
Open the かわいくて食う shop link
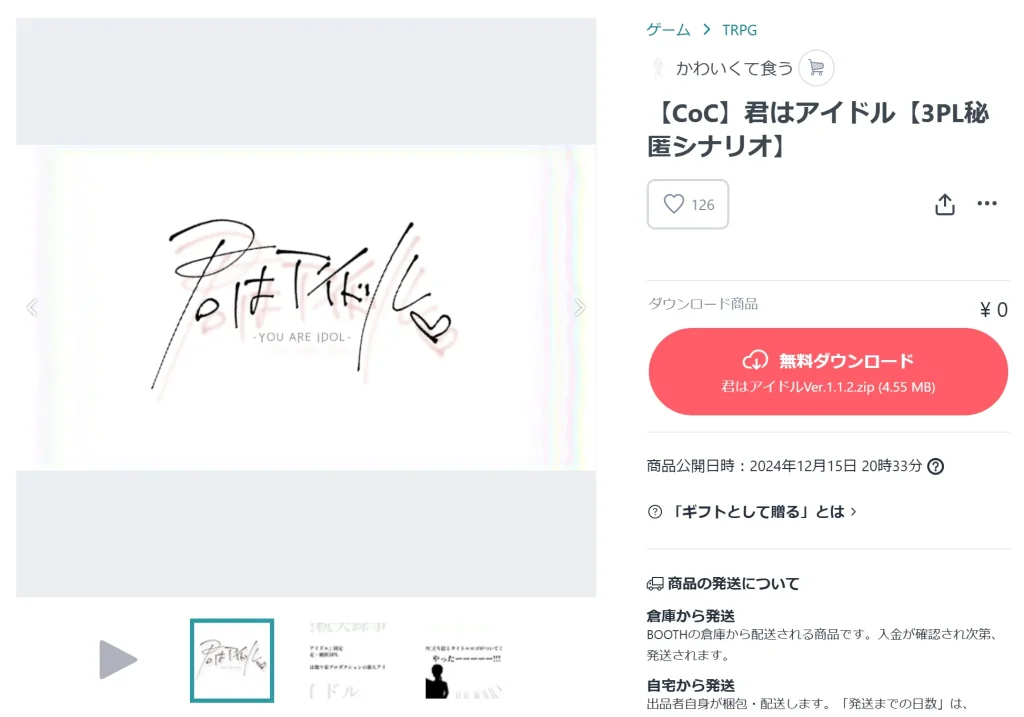click(x=734, y=68)
